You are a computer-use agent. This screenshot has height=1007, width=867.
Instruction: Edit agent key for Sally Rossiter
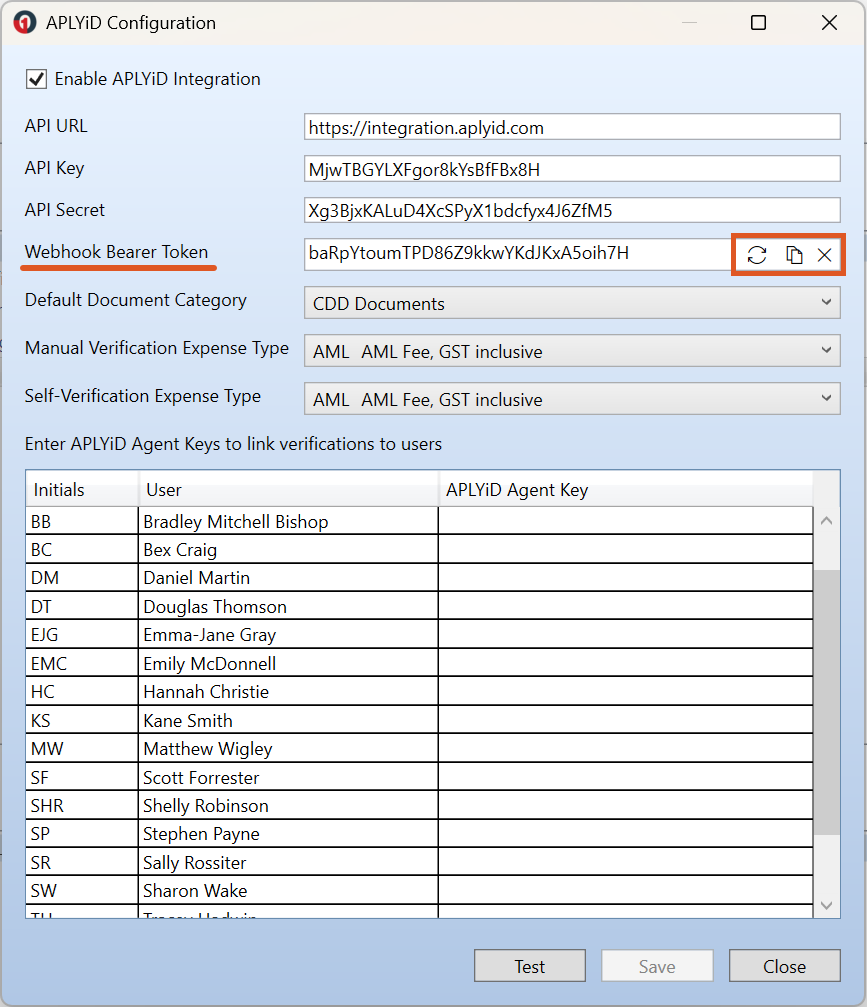click(x=626, y=862)
